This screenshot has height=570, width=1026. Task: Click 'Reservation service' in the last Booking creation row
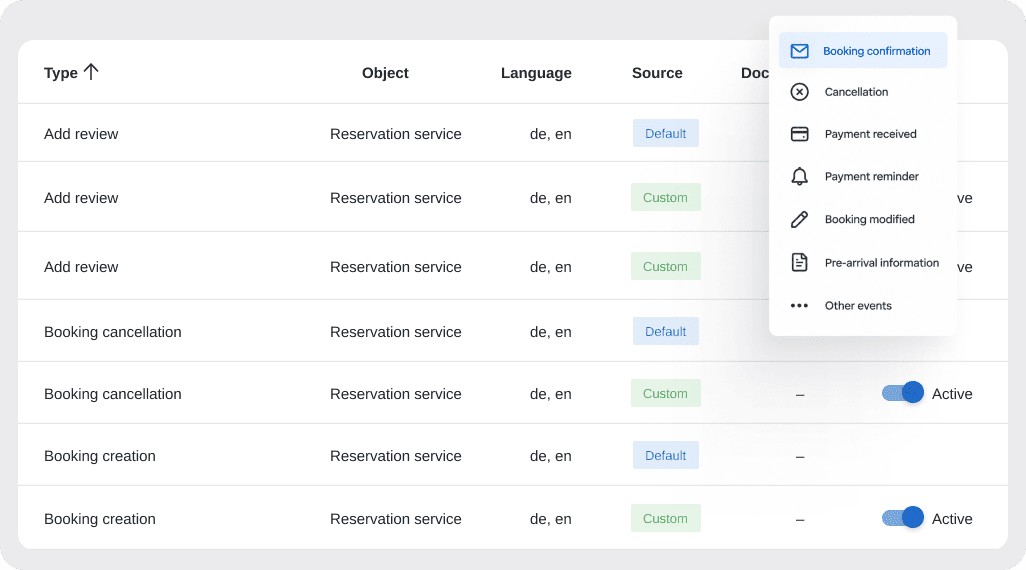[396, 519]
